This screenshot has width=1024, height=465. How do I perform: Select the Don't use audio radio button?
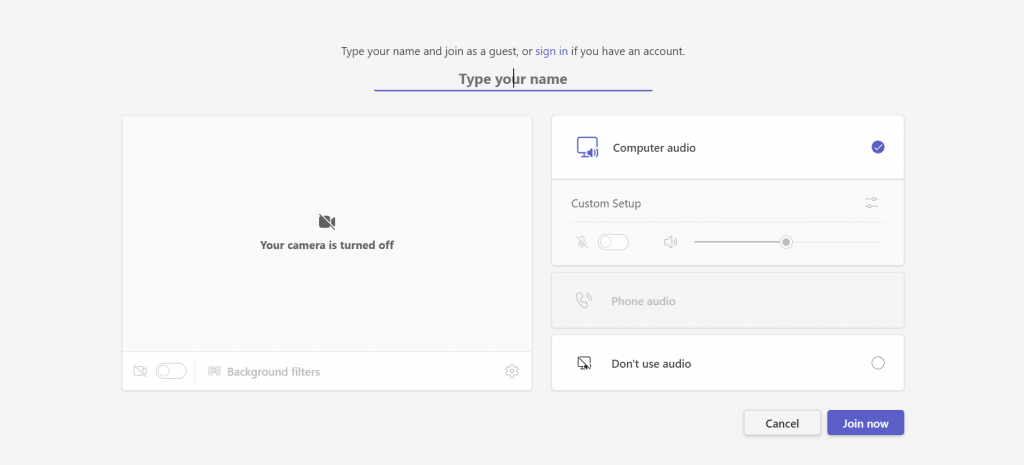coord(878,363)
